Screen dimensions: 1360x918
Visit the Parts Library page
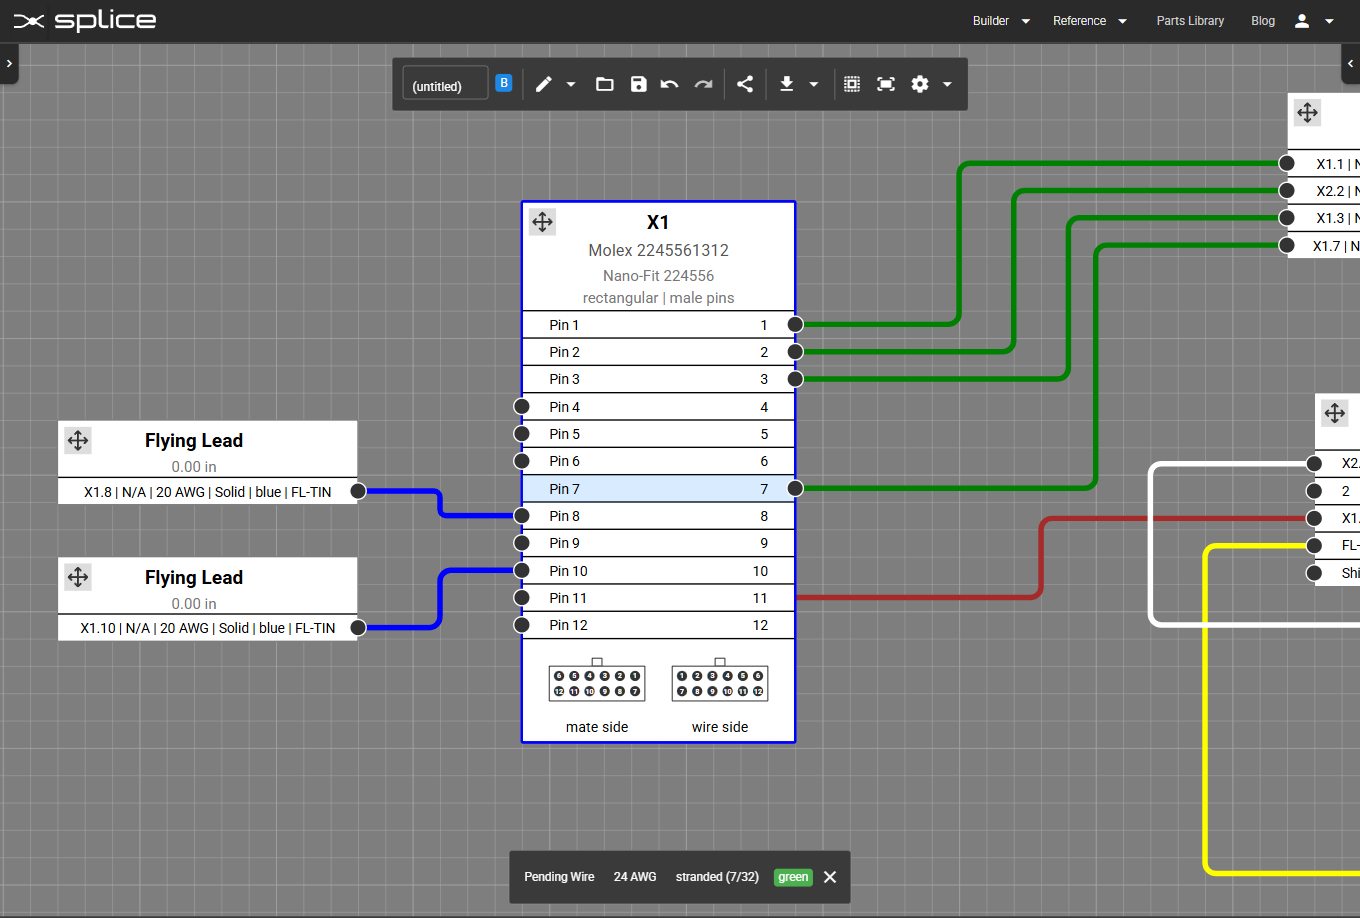(x=1190, y=20)
